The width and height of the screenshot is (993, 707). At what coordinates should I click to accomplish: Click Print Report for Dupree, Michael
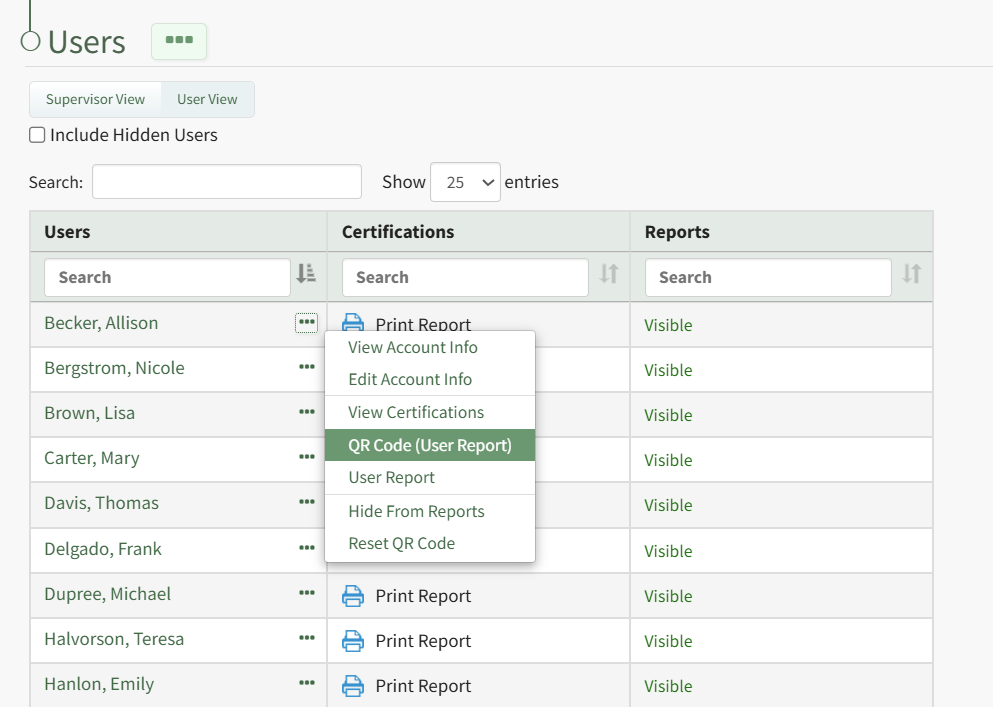tap(423, 596)
